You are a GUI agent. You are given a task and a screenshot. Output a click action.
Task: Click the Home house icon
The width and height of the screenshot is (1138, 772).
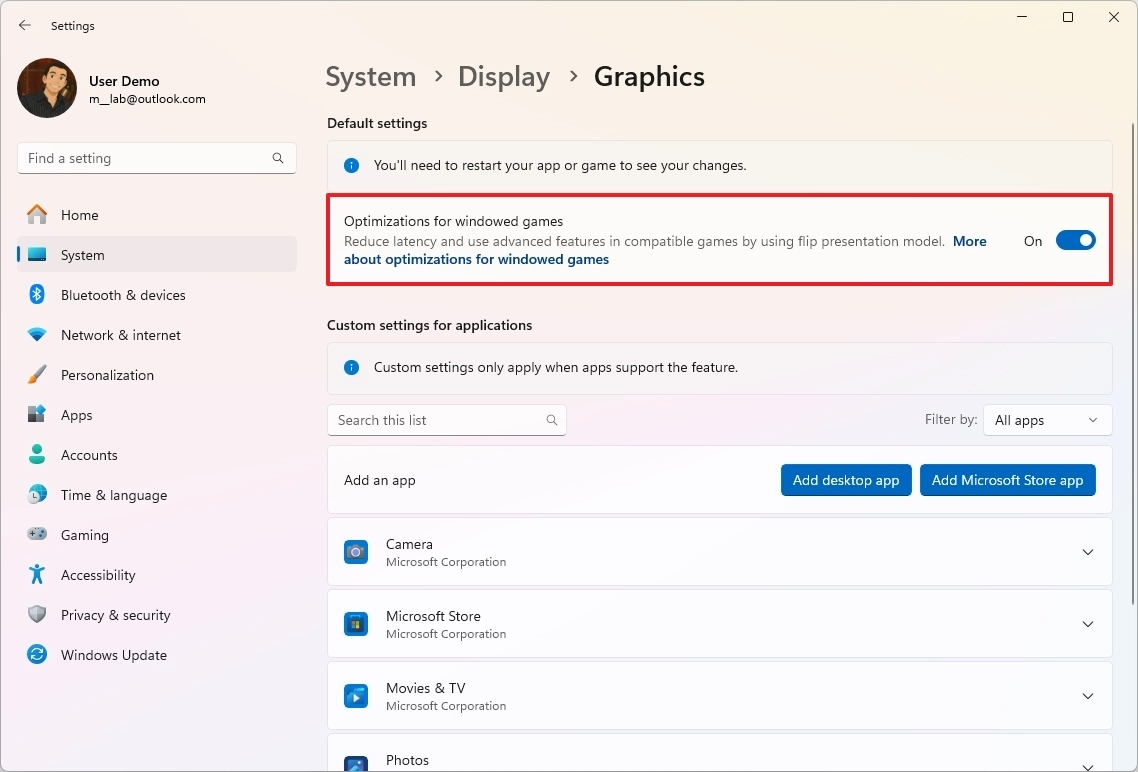point(37,215)
